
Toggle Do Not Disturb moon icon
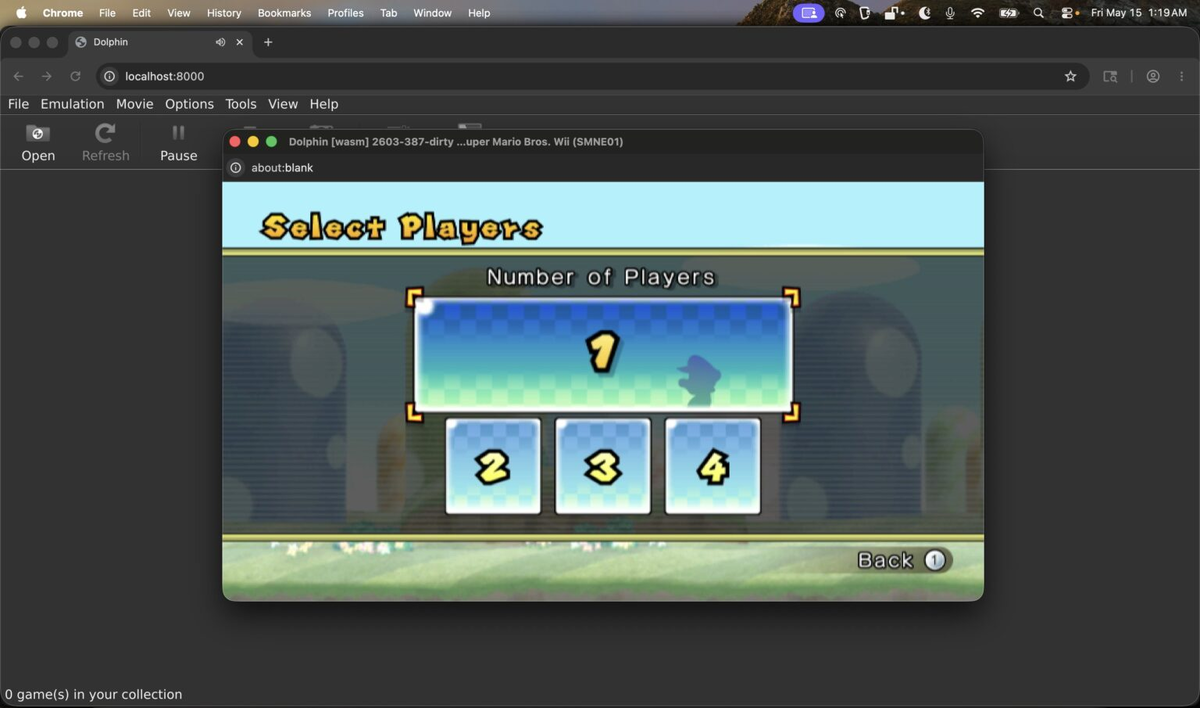[x=924, y=13]
